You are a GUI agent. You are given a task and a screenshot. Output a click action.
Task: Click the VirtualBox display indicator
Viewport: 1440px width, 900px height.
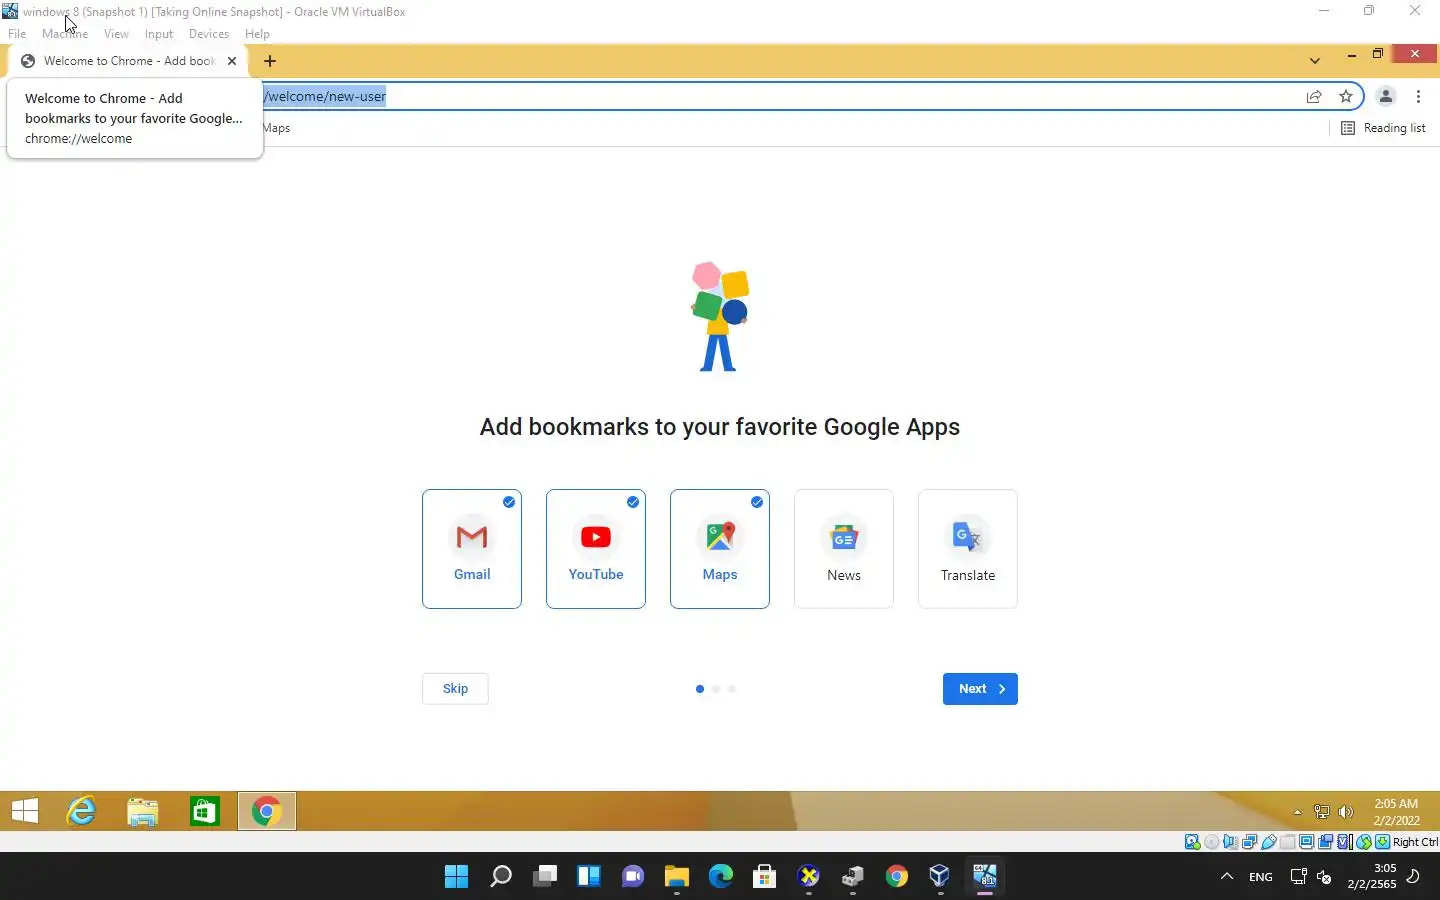point(1307,842)
